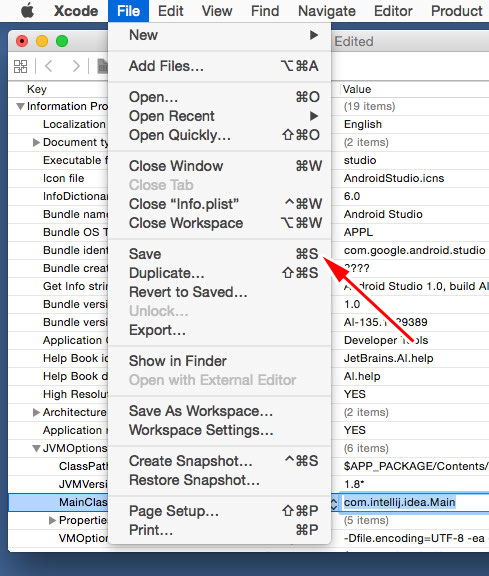The image size is (489, 576).
Task: Choose Show in Finder menu item
Action: coord(220,361)
